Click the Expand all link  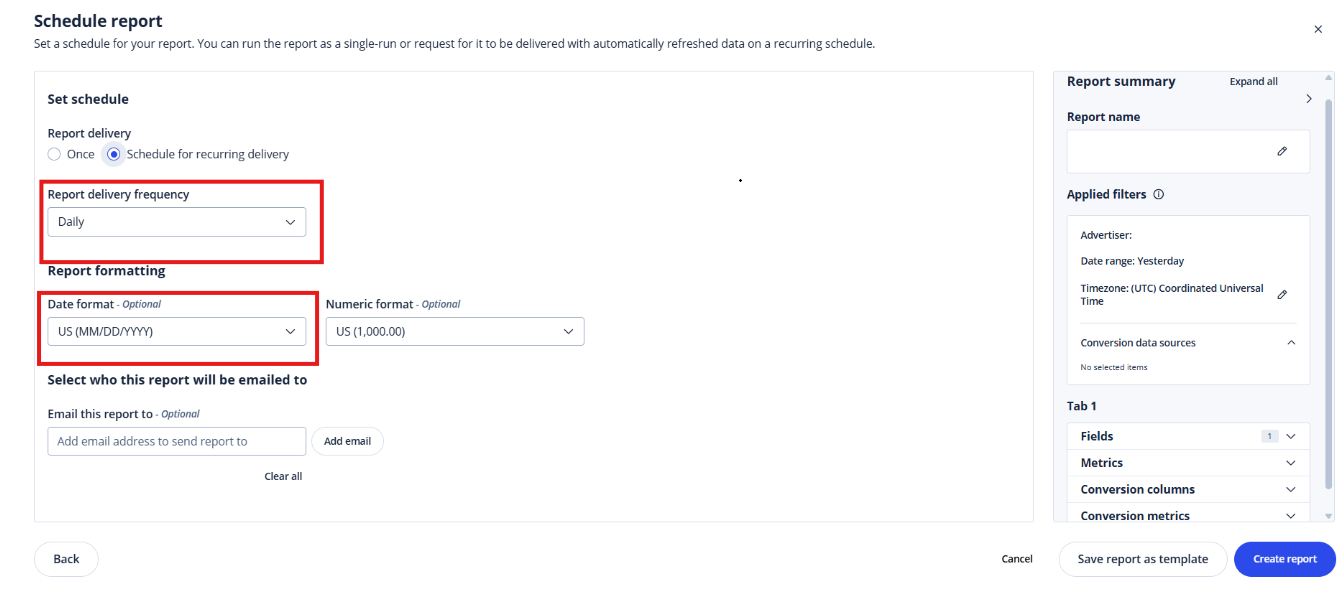[x=1254, y=82]
